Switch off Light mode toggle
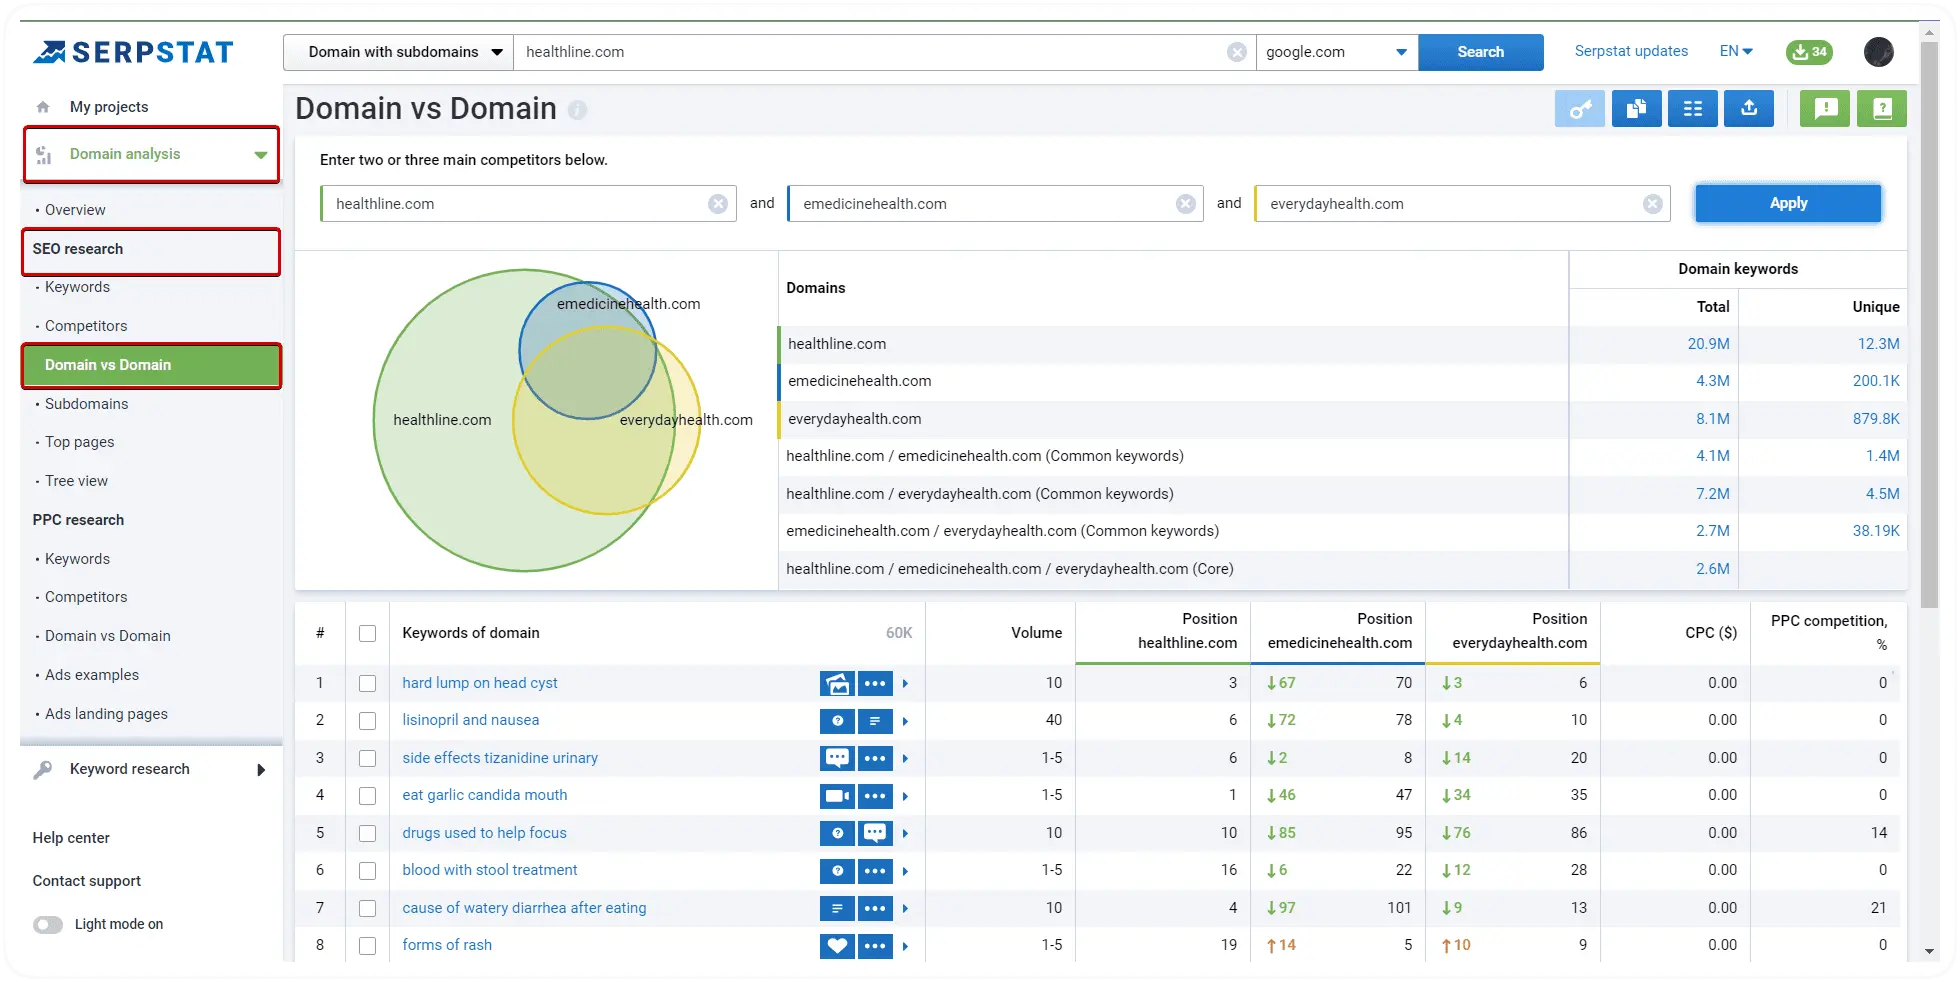1960x982 pixels. click(x=48, y=924)
